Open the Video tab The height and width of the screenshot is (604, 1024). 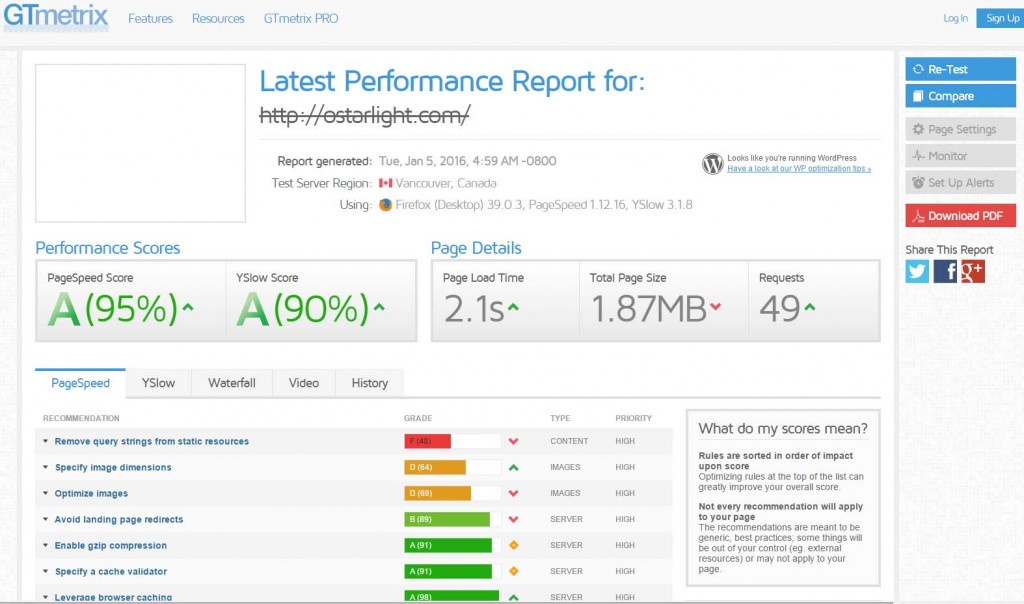click(x=304, y=383)
